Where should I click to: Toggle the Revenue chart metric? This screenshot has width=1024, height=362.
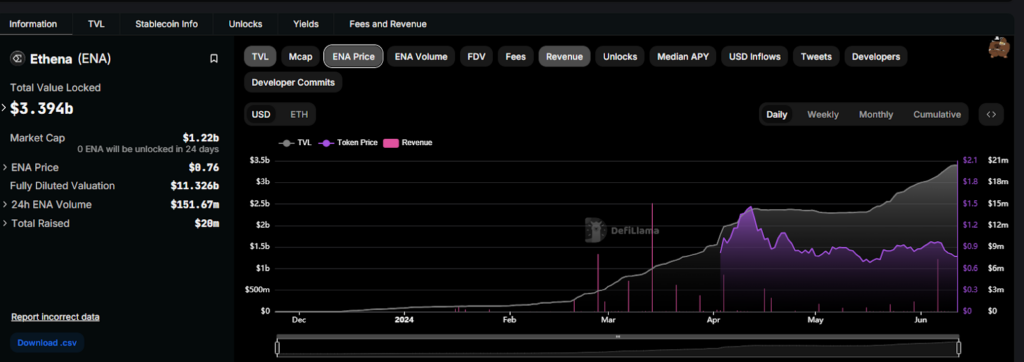pos(564,57)
